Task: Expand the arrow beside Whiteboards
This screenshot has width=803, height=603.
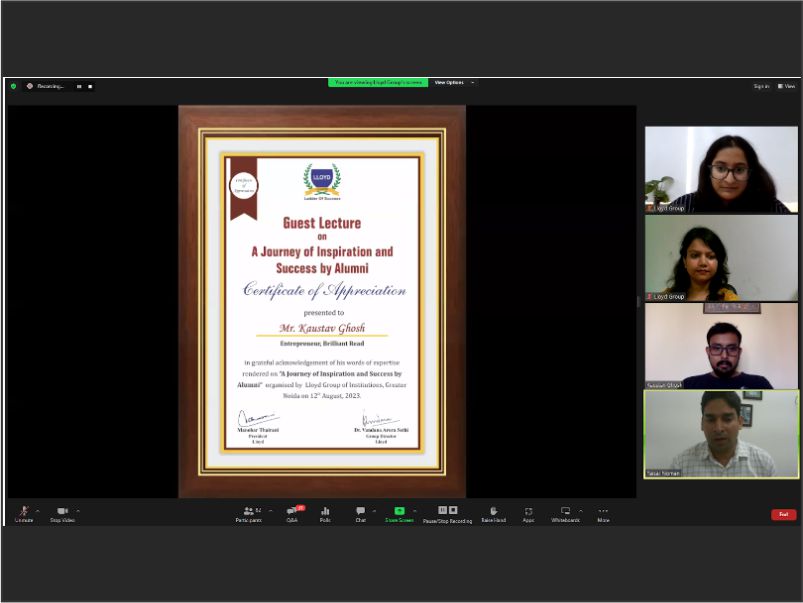Action: click(x=581, y=511)
